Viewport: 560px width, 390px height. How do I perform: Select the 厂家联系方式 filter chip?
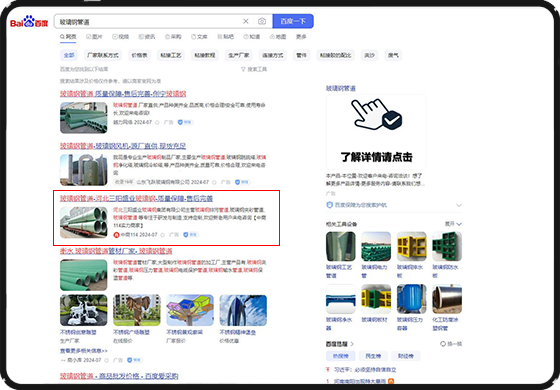click(x=103, y=55)
